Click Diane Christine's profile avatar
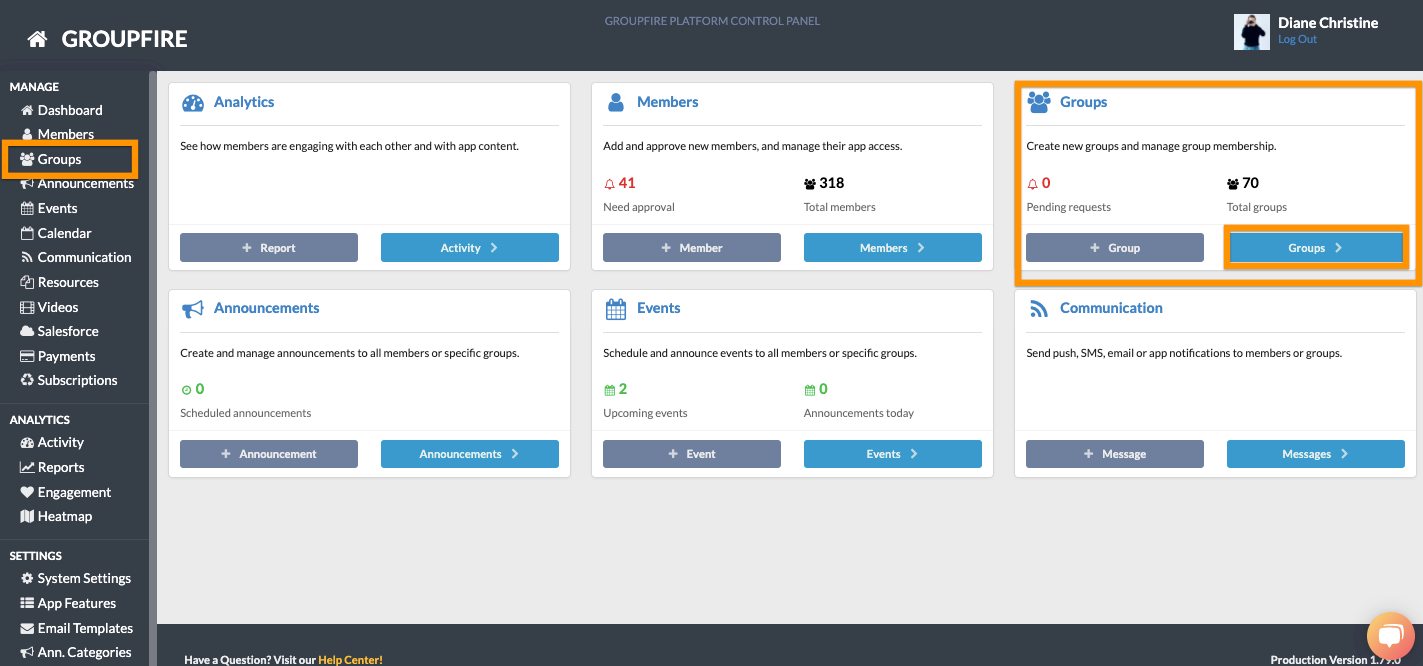 tap(1252, 32)
